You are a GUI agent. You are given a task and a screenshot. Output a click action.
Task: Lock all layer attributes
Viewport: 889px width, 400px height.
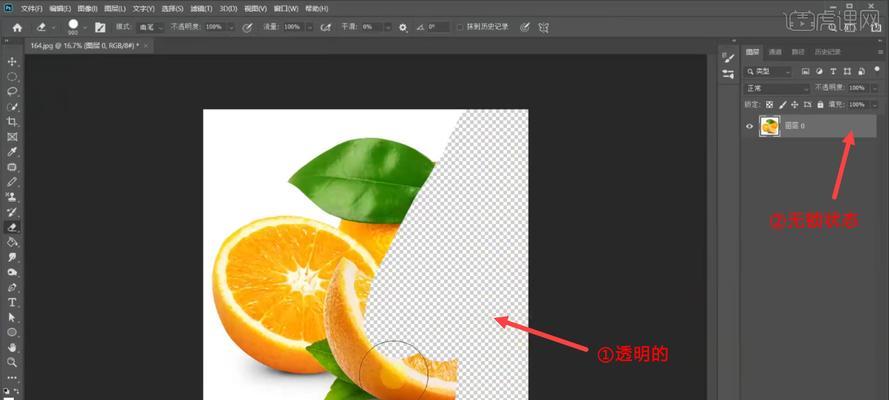pyautogui.click(x=820, y=105)
